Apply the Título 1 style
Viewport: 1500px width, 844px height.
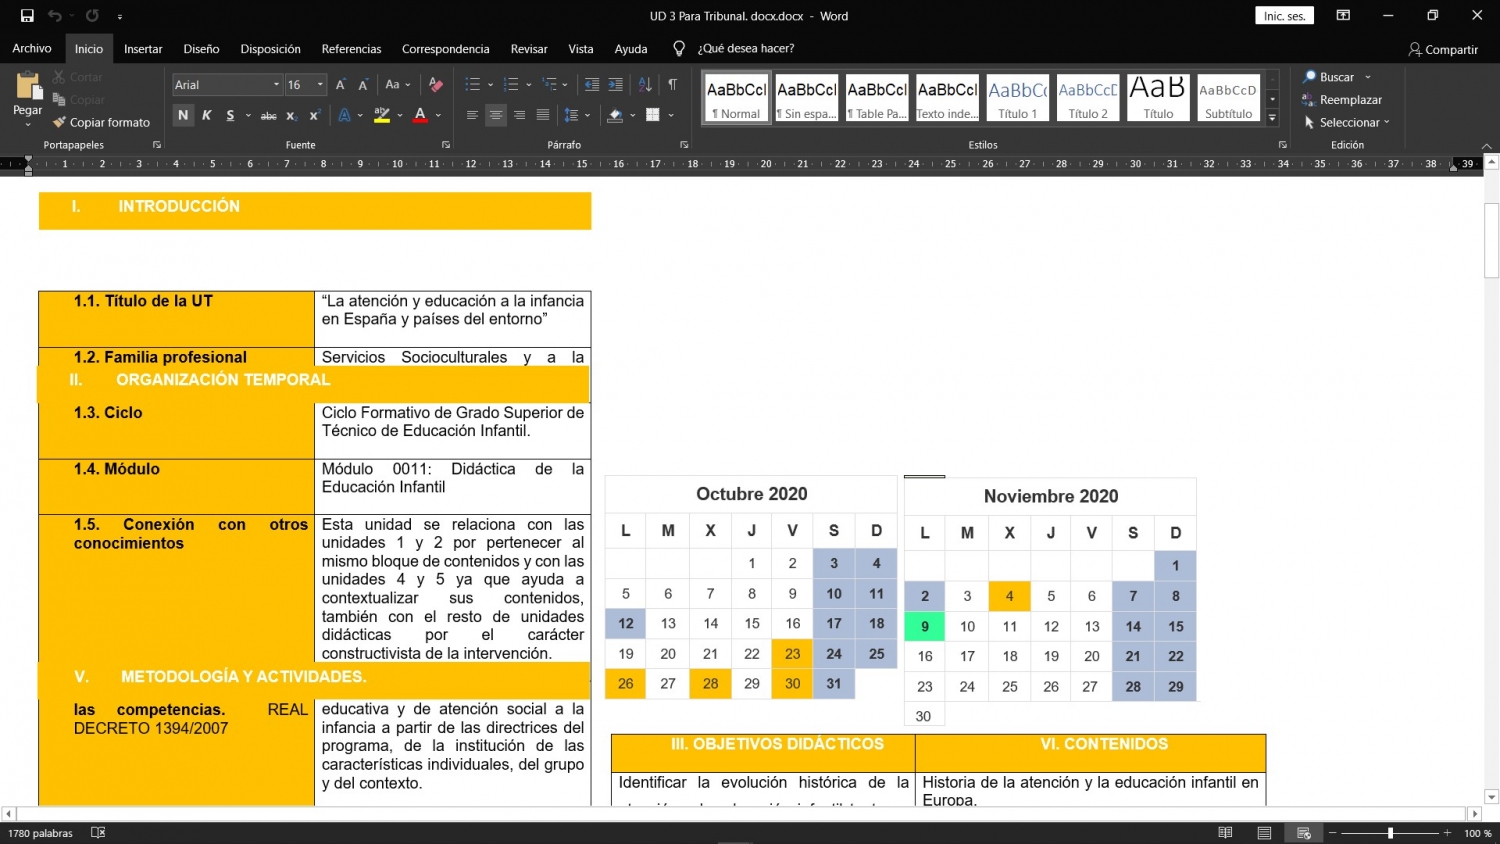1018,98
